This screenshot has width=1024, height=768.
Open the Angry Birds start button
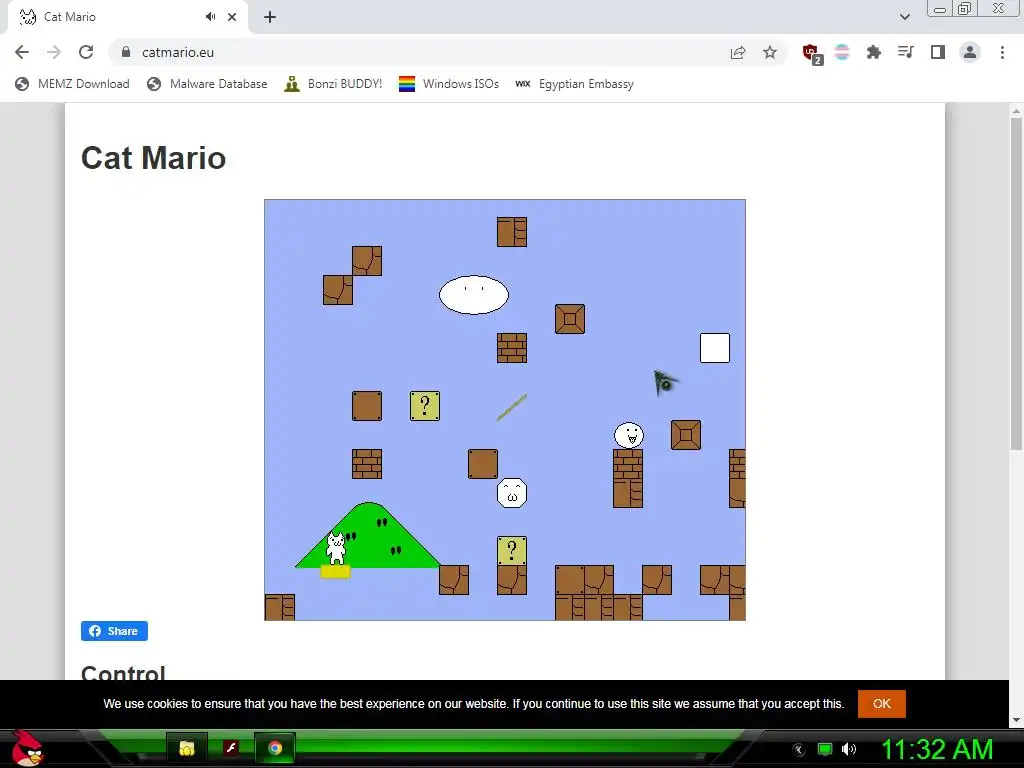27,748
